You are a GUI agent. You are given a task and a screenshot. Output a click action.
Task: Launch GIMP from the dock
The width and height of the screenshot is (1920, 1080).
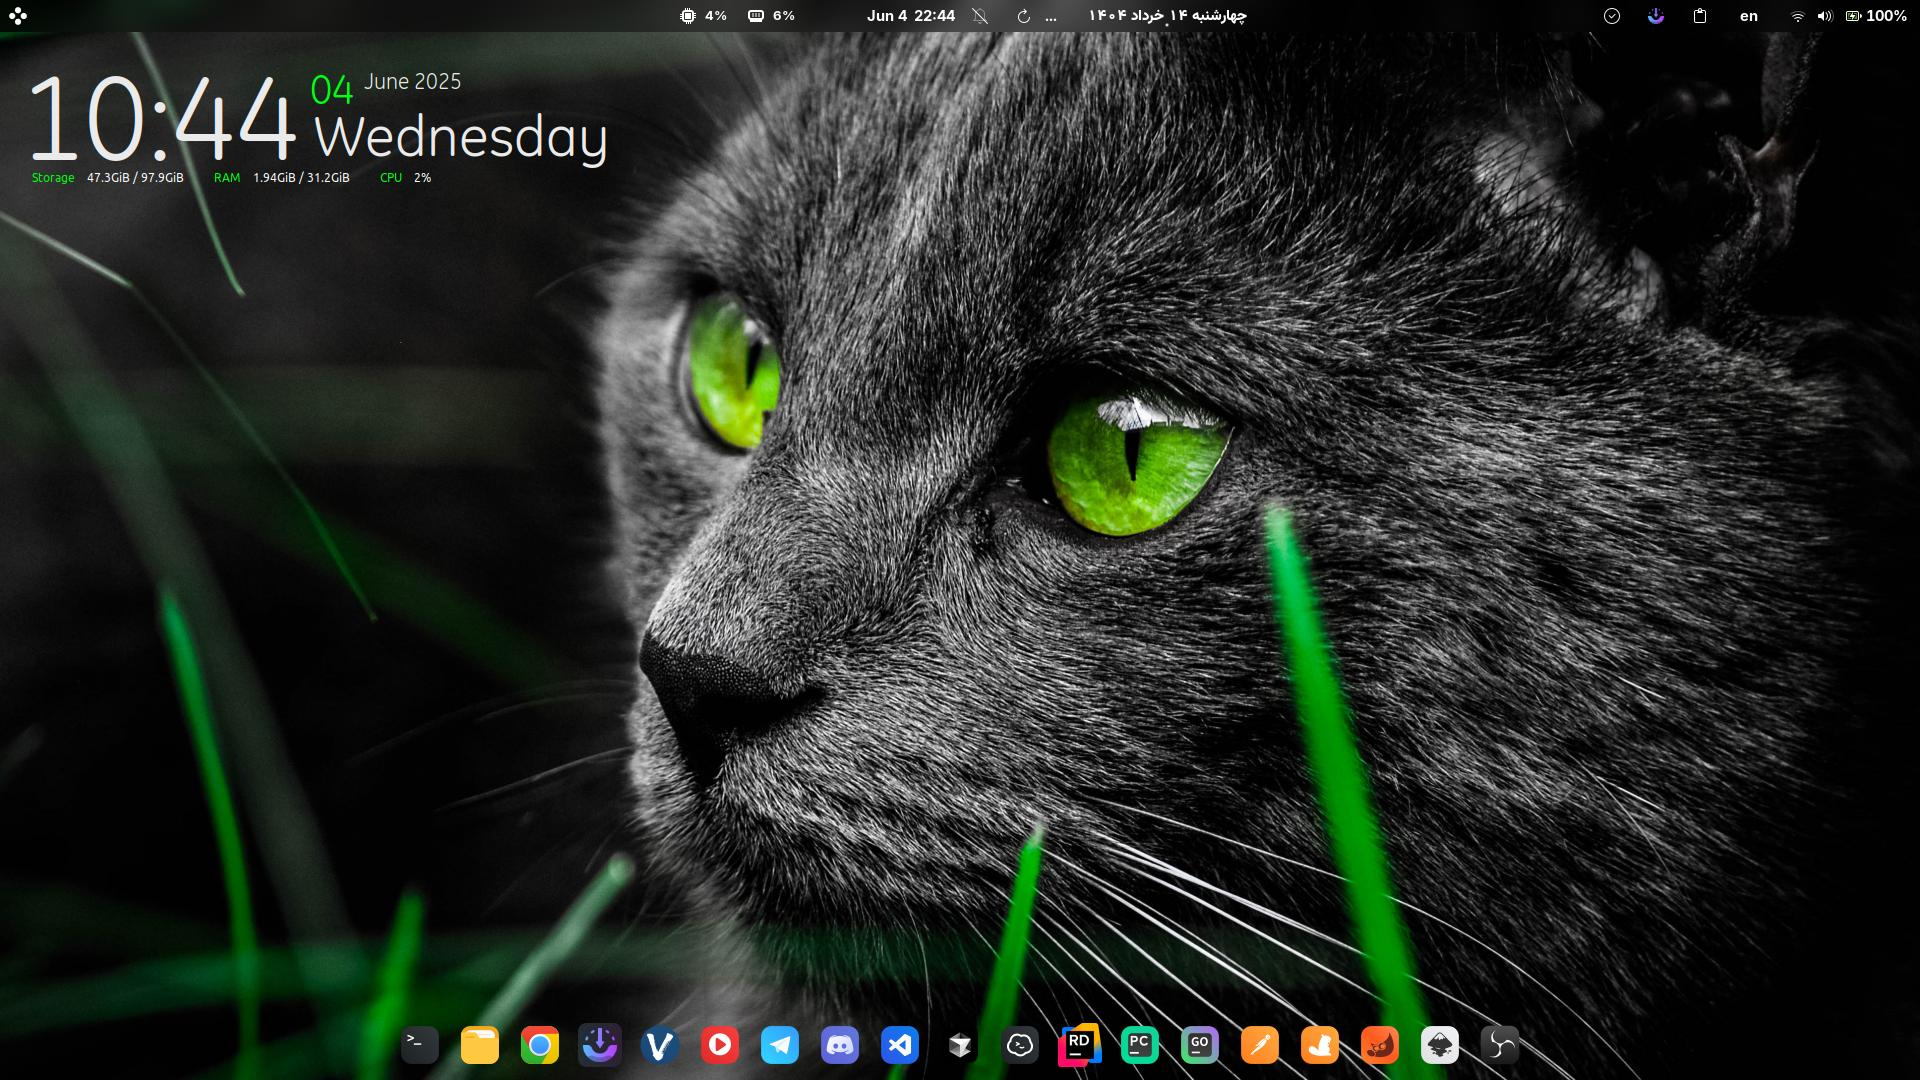(x=1380, y=1045)
